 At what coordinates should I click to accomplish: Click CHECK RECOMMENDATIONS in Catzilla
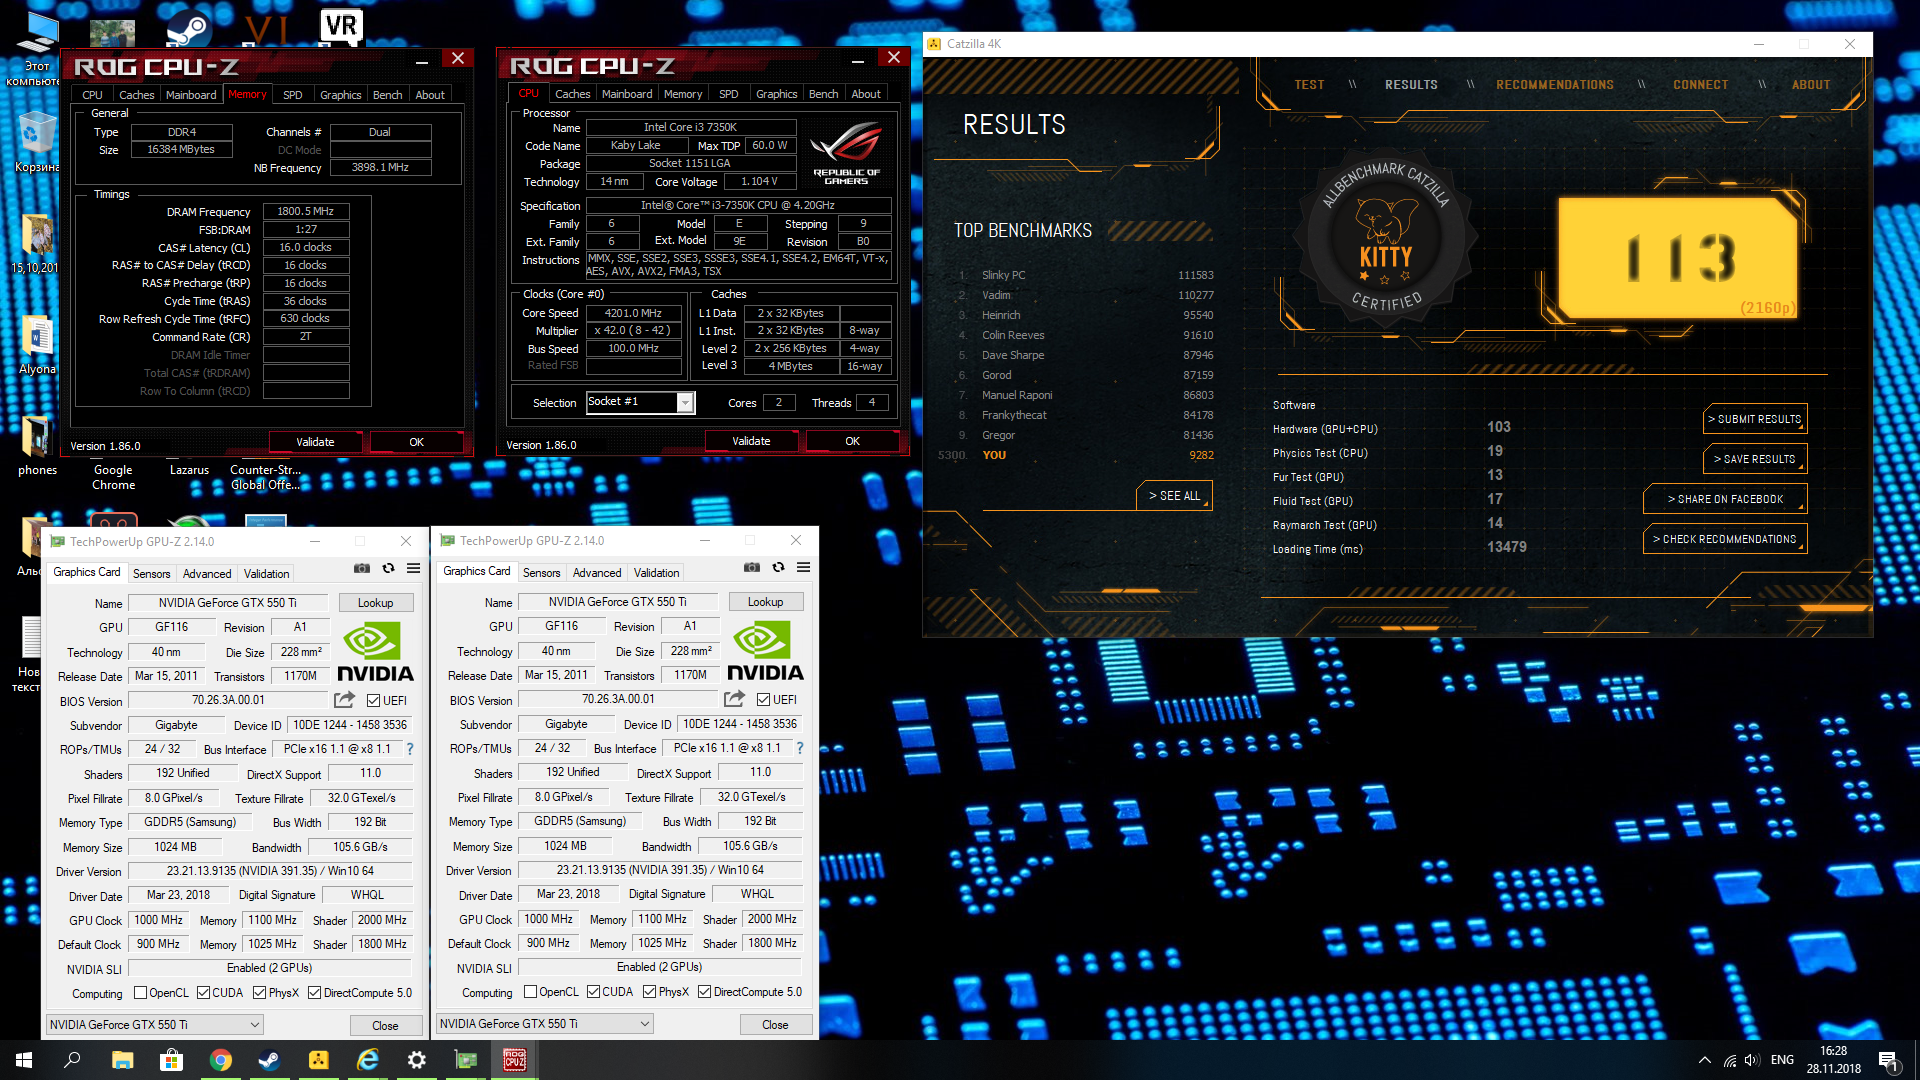coord(1725,539)
